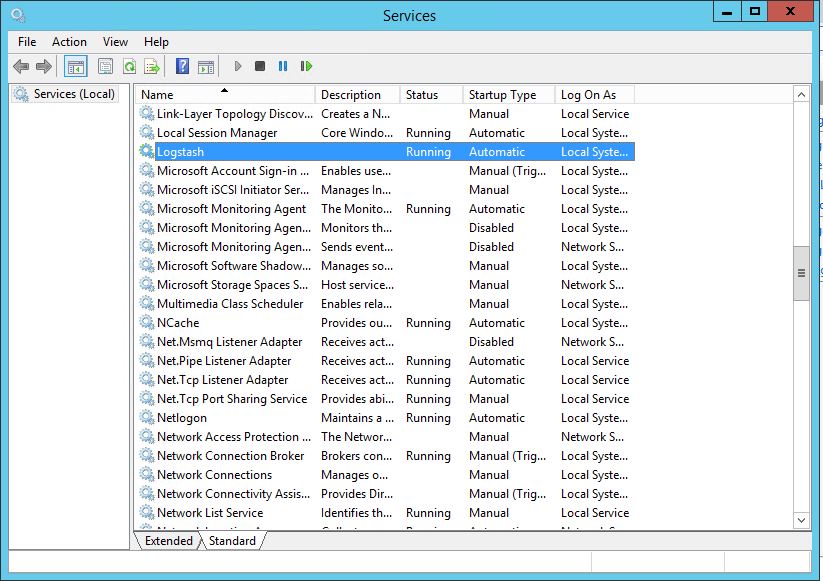823x581 pixels.
Task: Switch to the Extended tab
Action: pyautogui.click(x=169, y=541)
